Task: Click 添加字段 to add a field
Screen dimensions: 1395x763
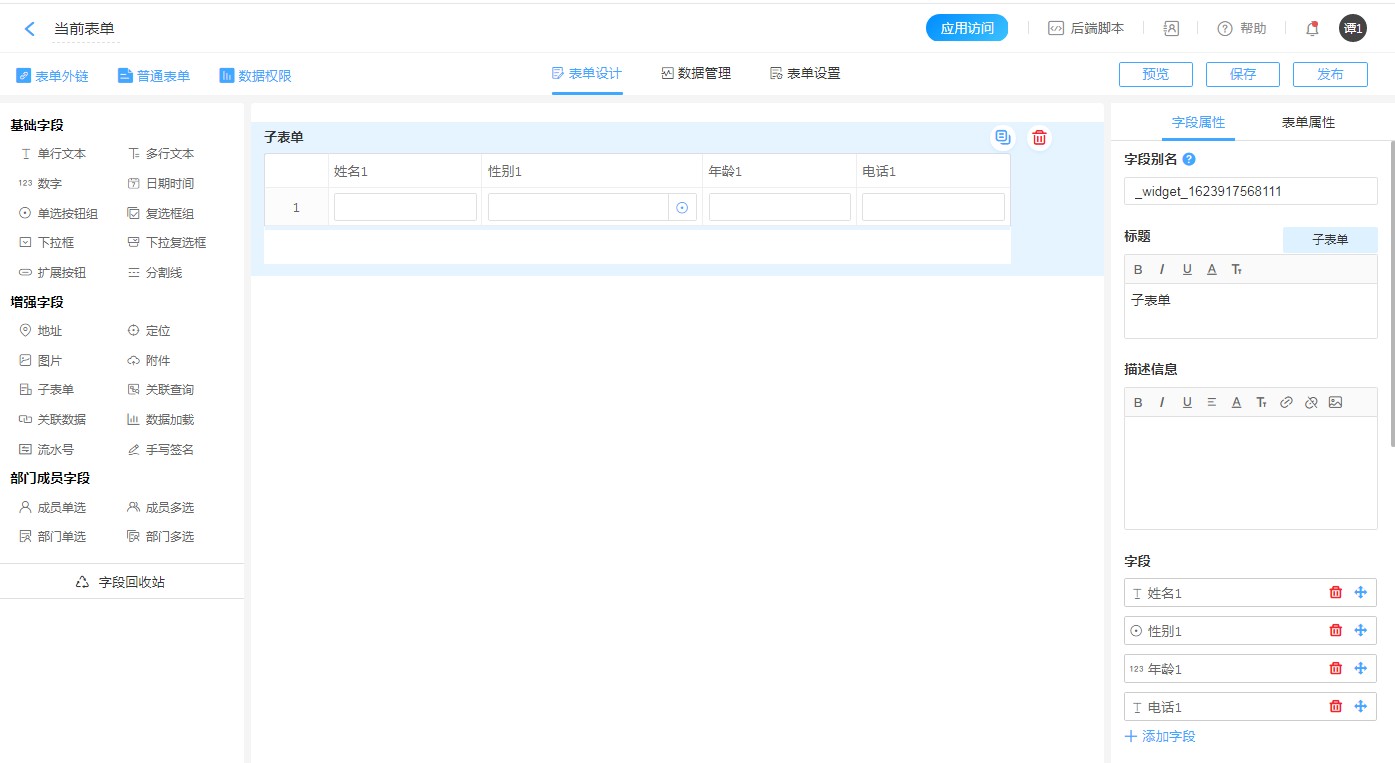Action: [1160, 737]
